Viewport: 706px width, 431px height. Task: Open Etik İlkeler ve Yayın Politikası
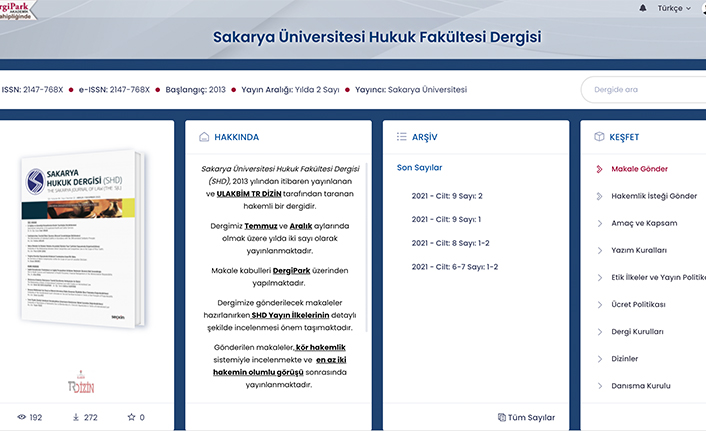pos(658,277)
